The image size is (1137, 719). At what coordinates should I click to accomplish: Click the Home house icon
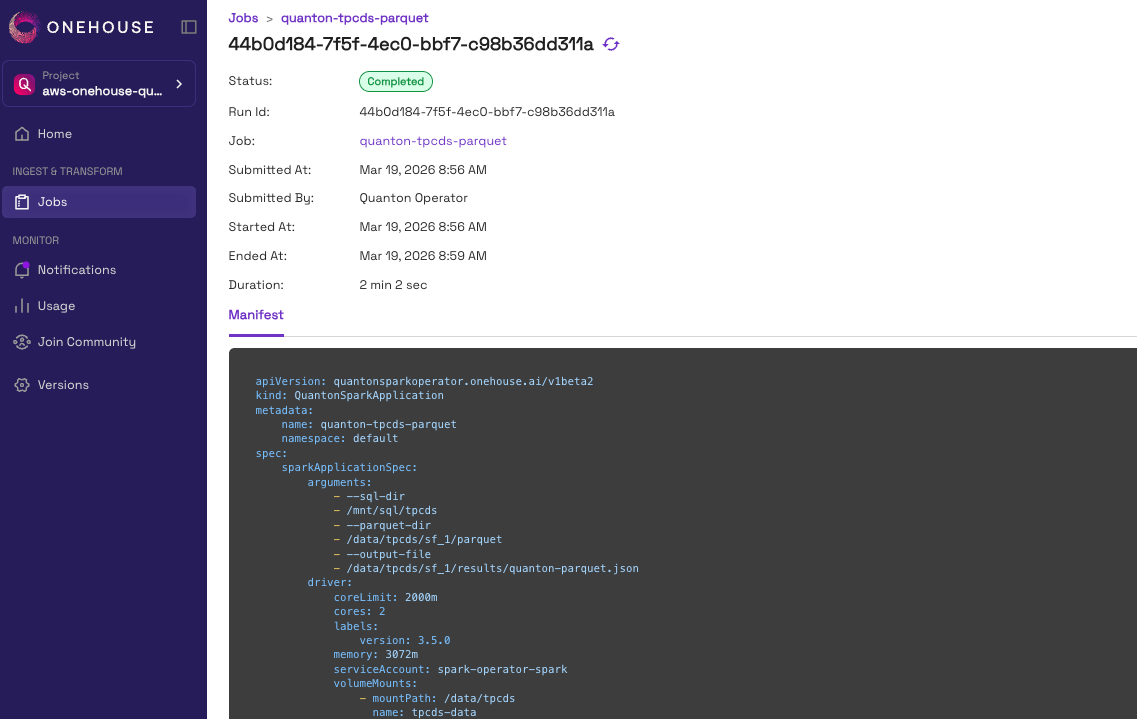click(x=22, y=134)
